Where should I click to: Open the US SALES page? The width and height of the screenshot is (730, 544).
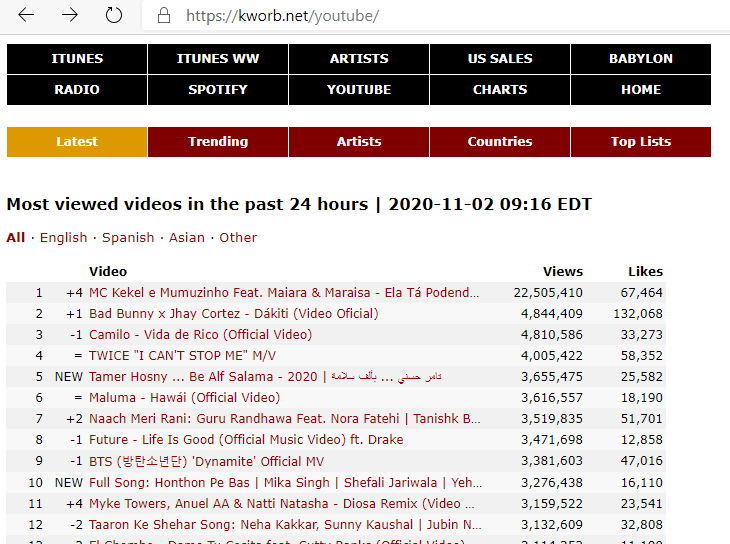coord(500,59)
